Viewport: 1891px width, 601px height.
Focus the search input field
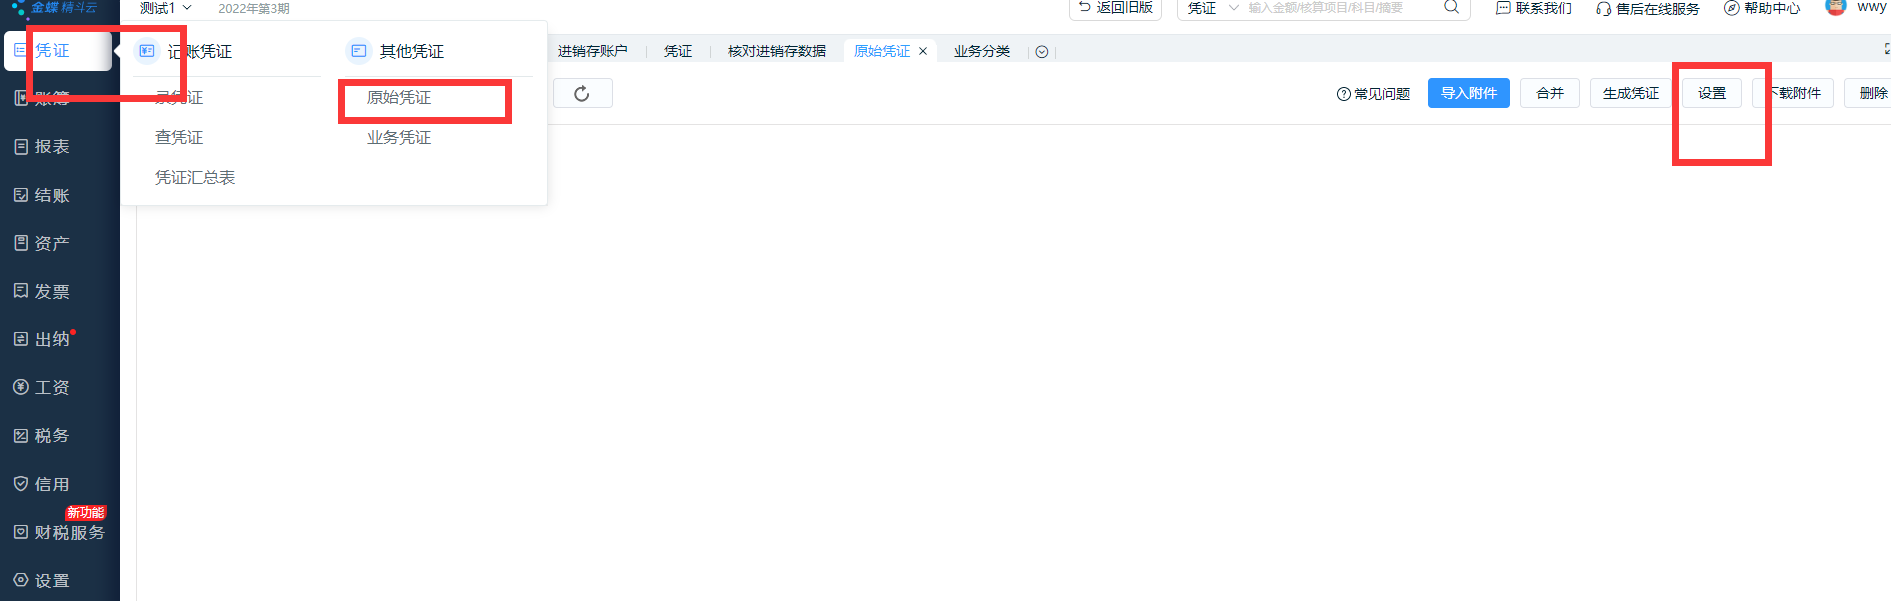1340,8
